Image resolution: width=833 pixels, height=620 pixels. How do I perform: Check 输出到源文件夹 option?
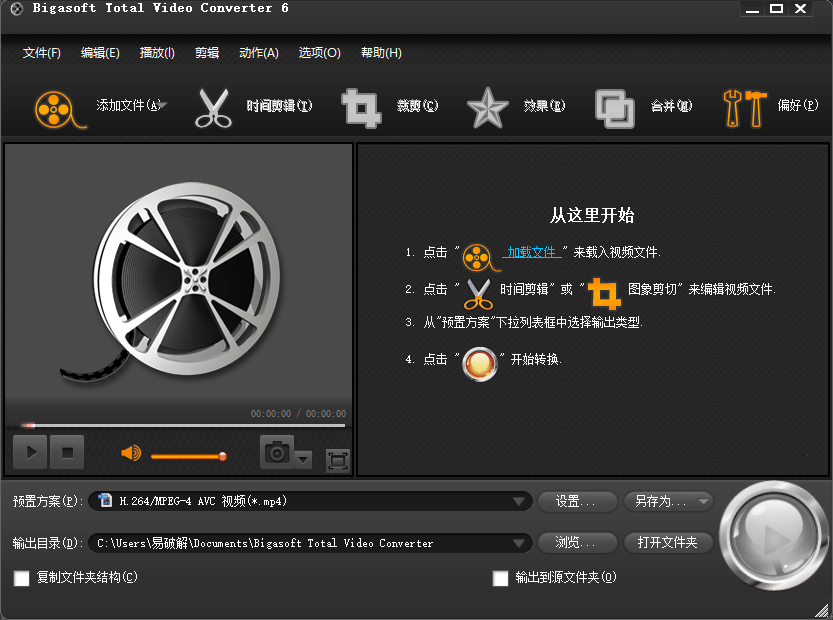pos(499,578)
